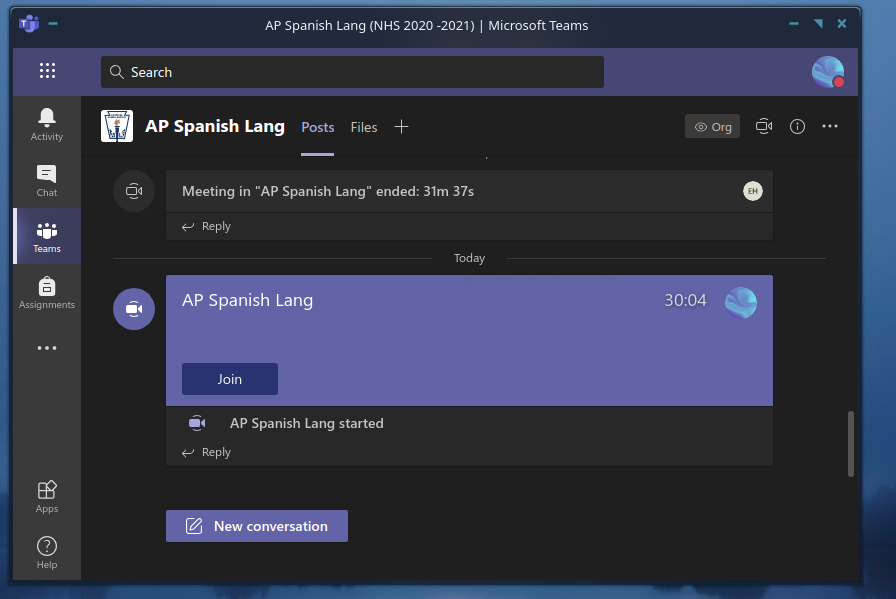The height and width of the screenshot is (599, 896).
Task: Click the active meeting camera icon beside the post
Action: (x=134, y=309)
